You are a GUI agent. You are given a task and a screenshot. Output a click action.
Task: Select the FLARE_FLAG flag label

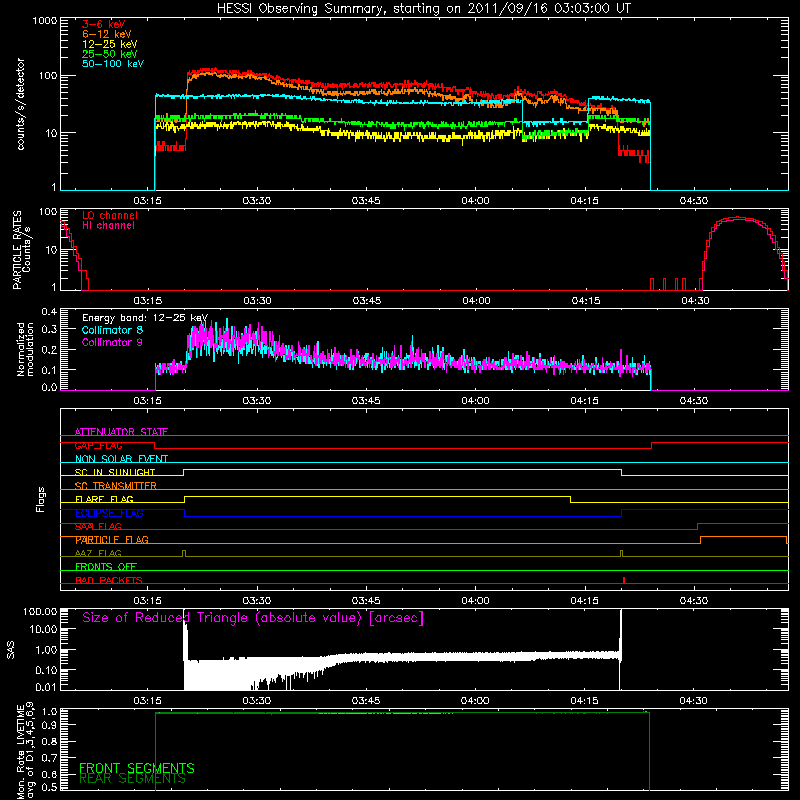coord(104,499)
